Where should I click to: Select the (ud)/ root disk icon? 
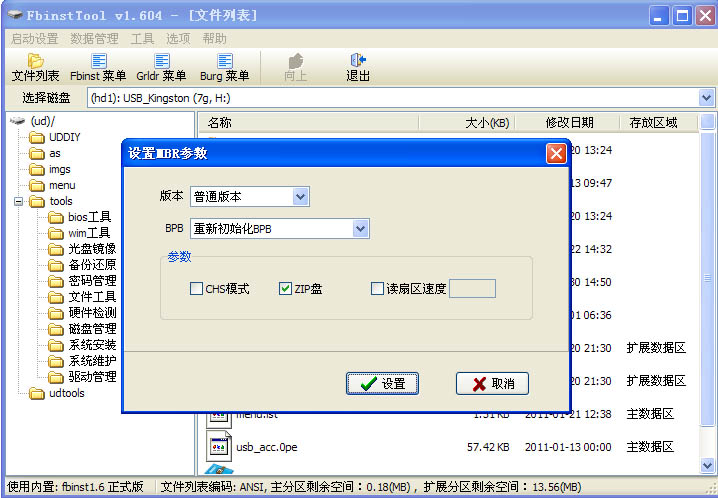(17, 121)
